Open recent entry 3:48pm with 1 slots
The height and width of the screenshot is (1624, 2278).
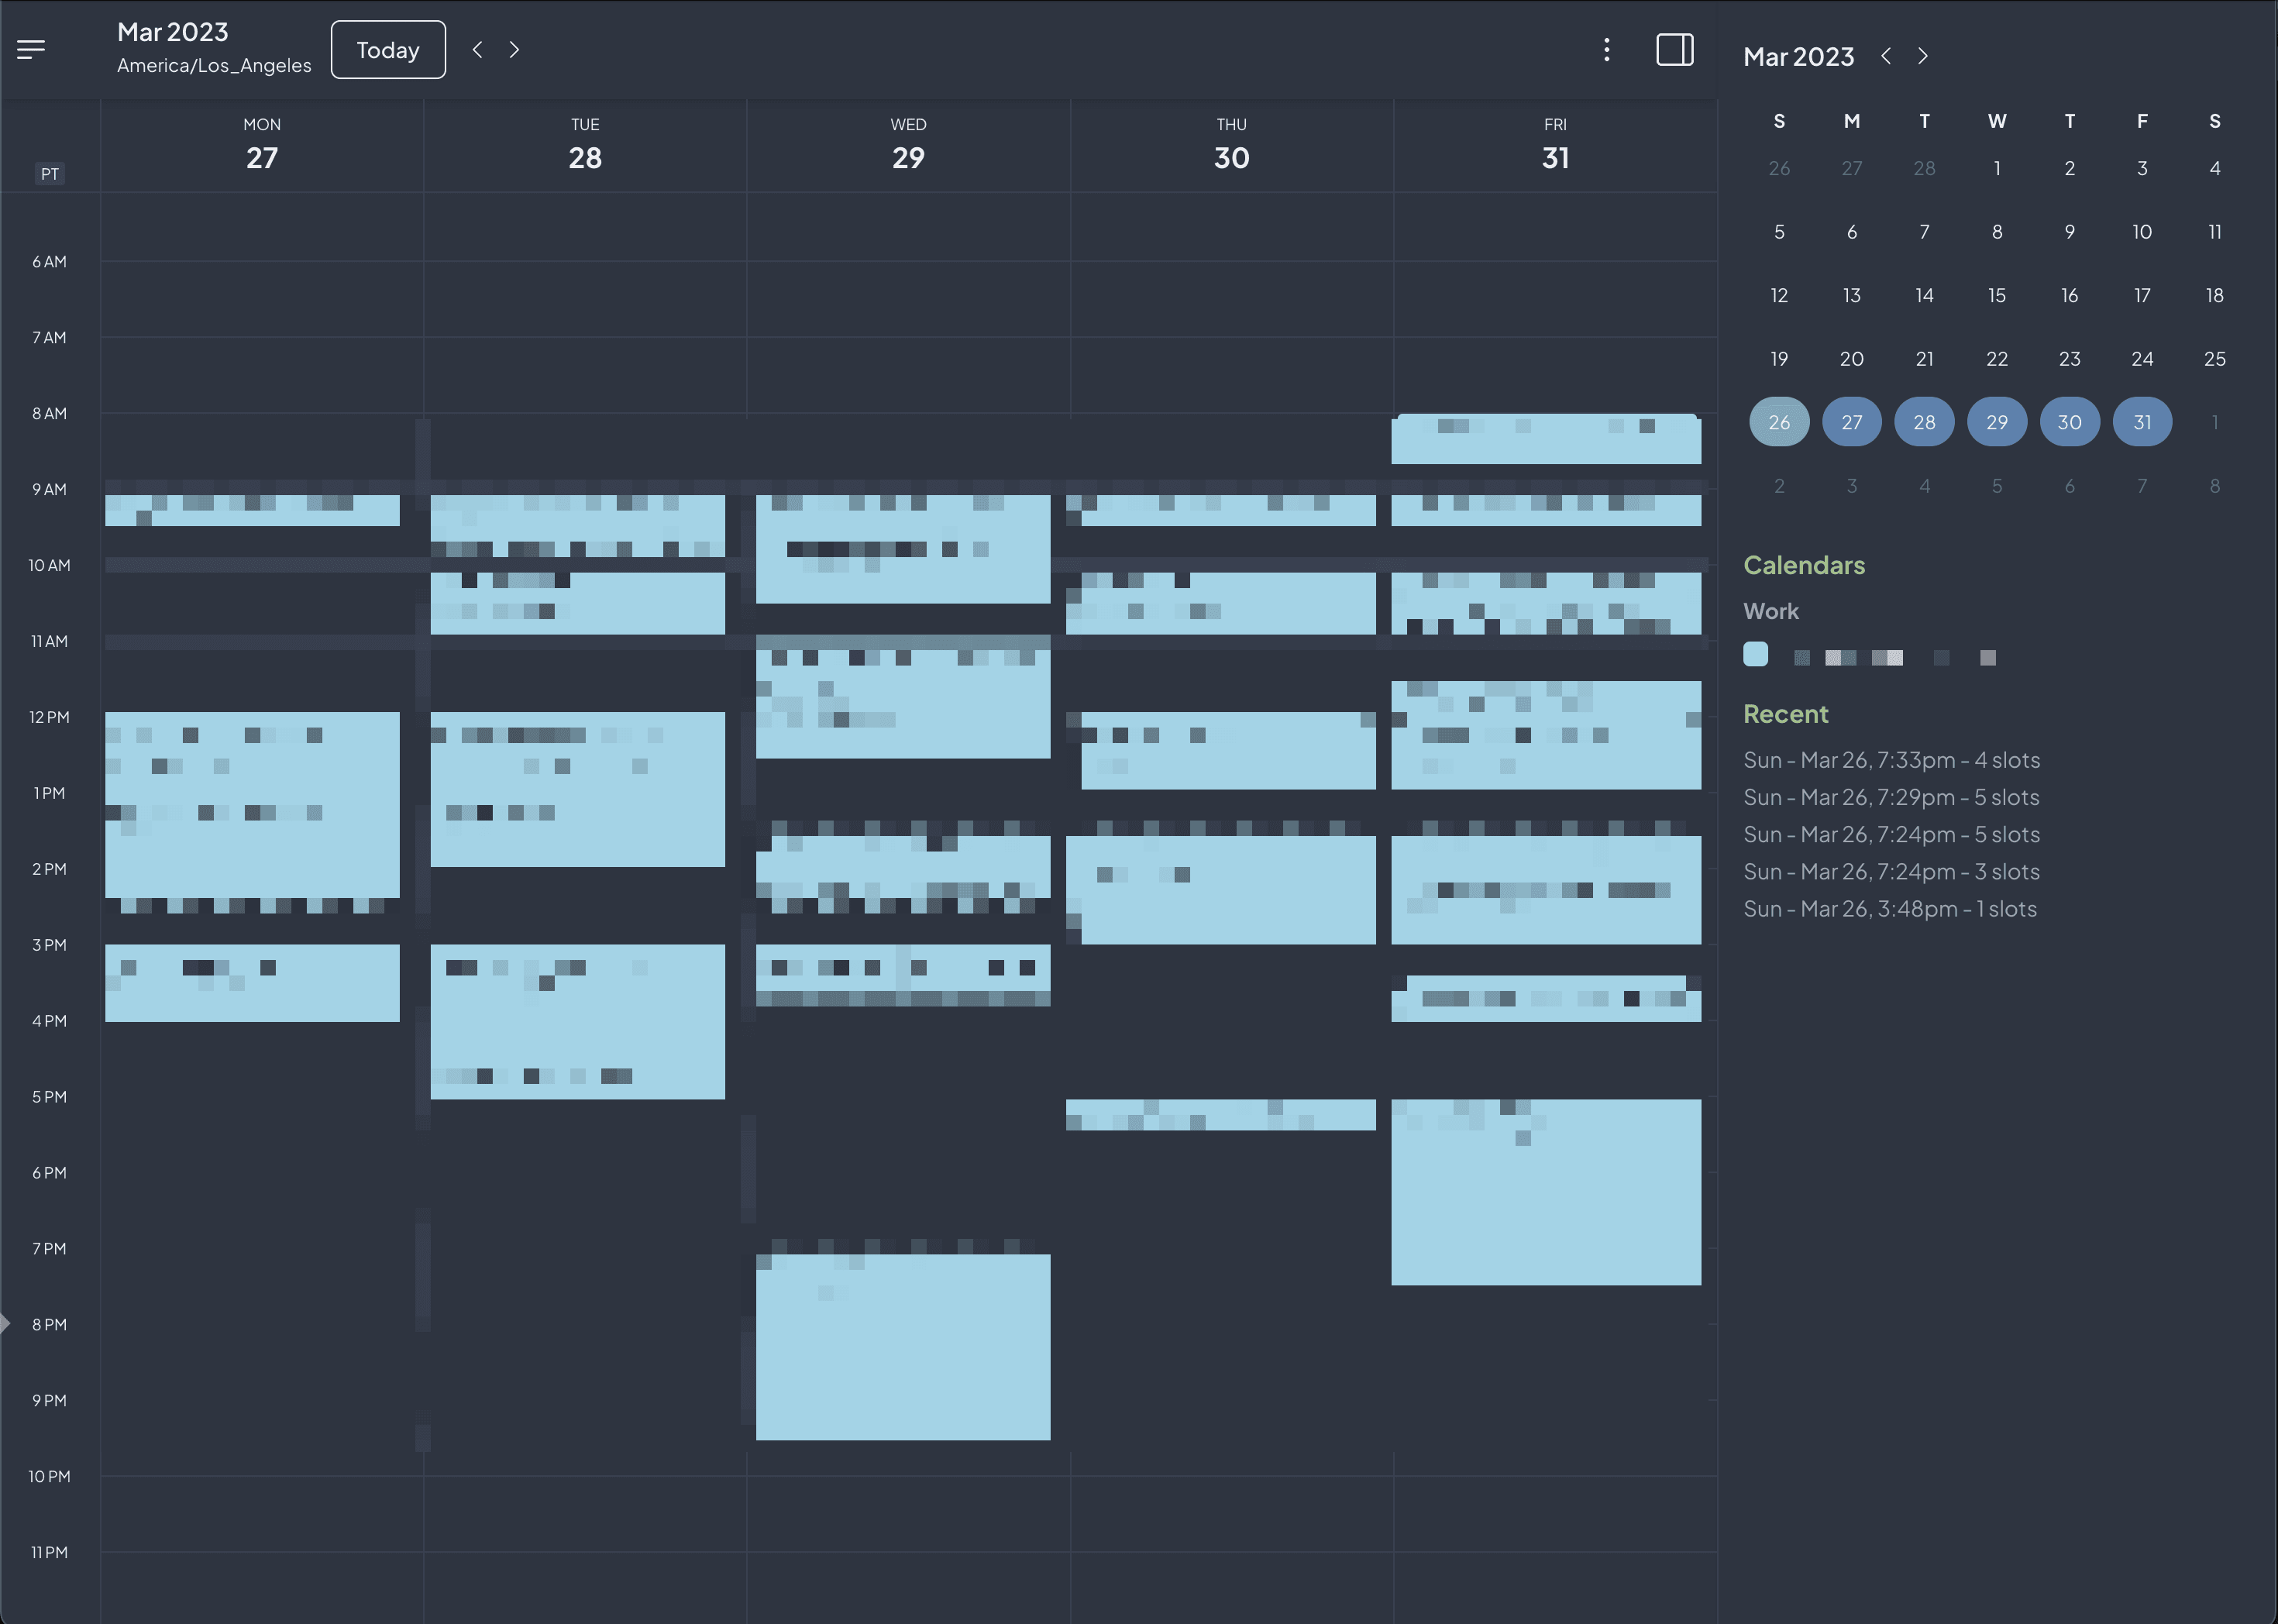tap(1889, 909)
